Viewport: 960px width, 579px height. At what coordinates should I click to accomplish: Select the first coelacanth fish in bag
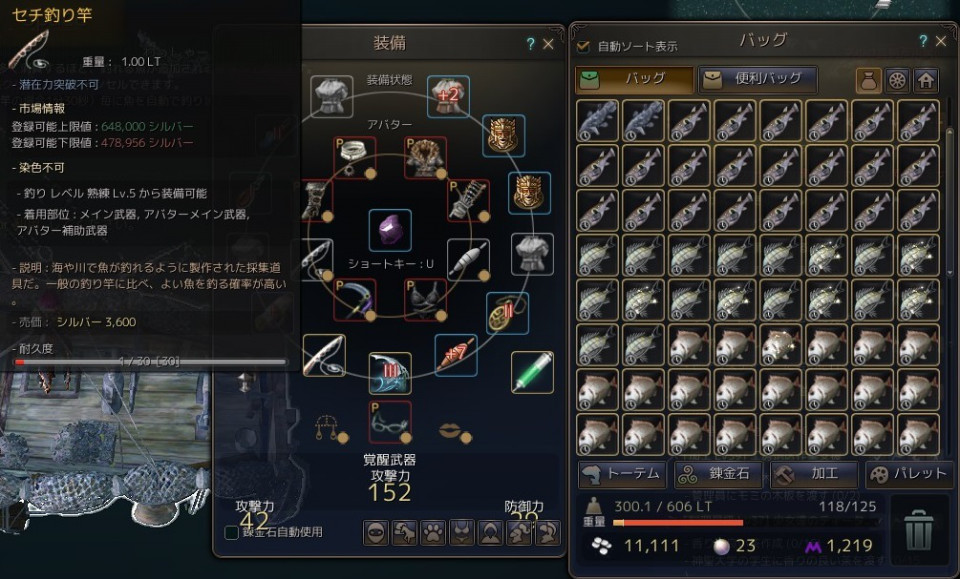pyautogui.click(x=597, y=120)
